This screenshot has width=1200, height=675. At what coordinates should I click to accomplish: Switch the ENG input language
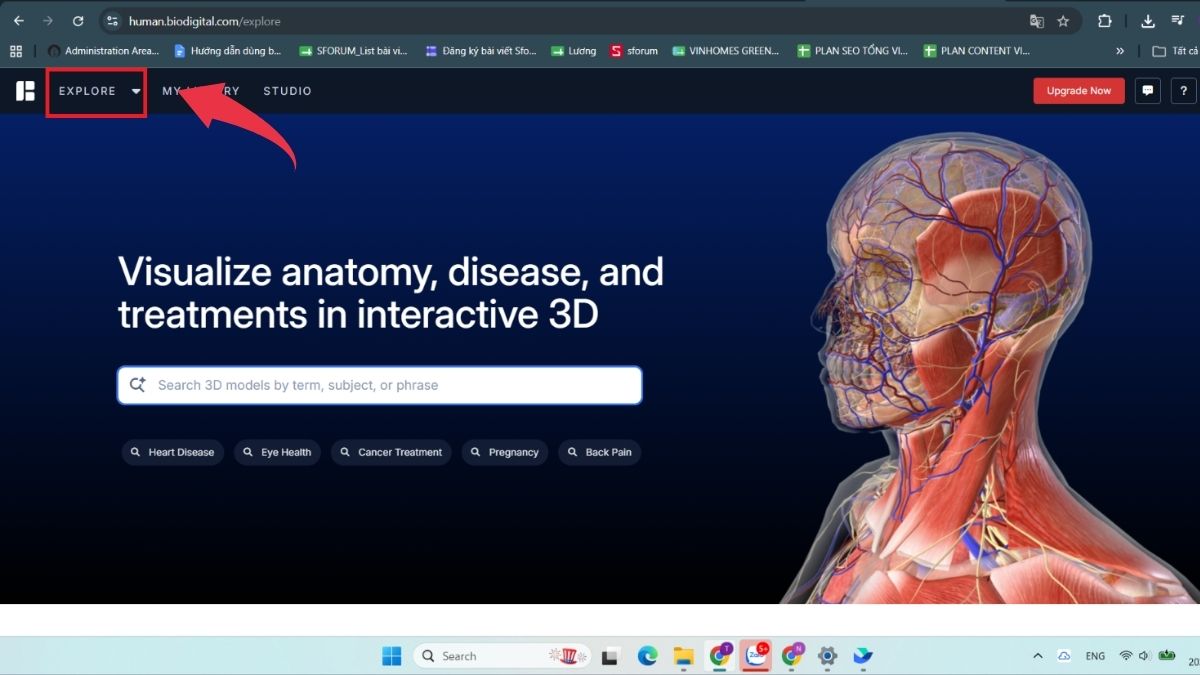pyautogui.click(x=1095, y=656)
